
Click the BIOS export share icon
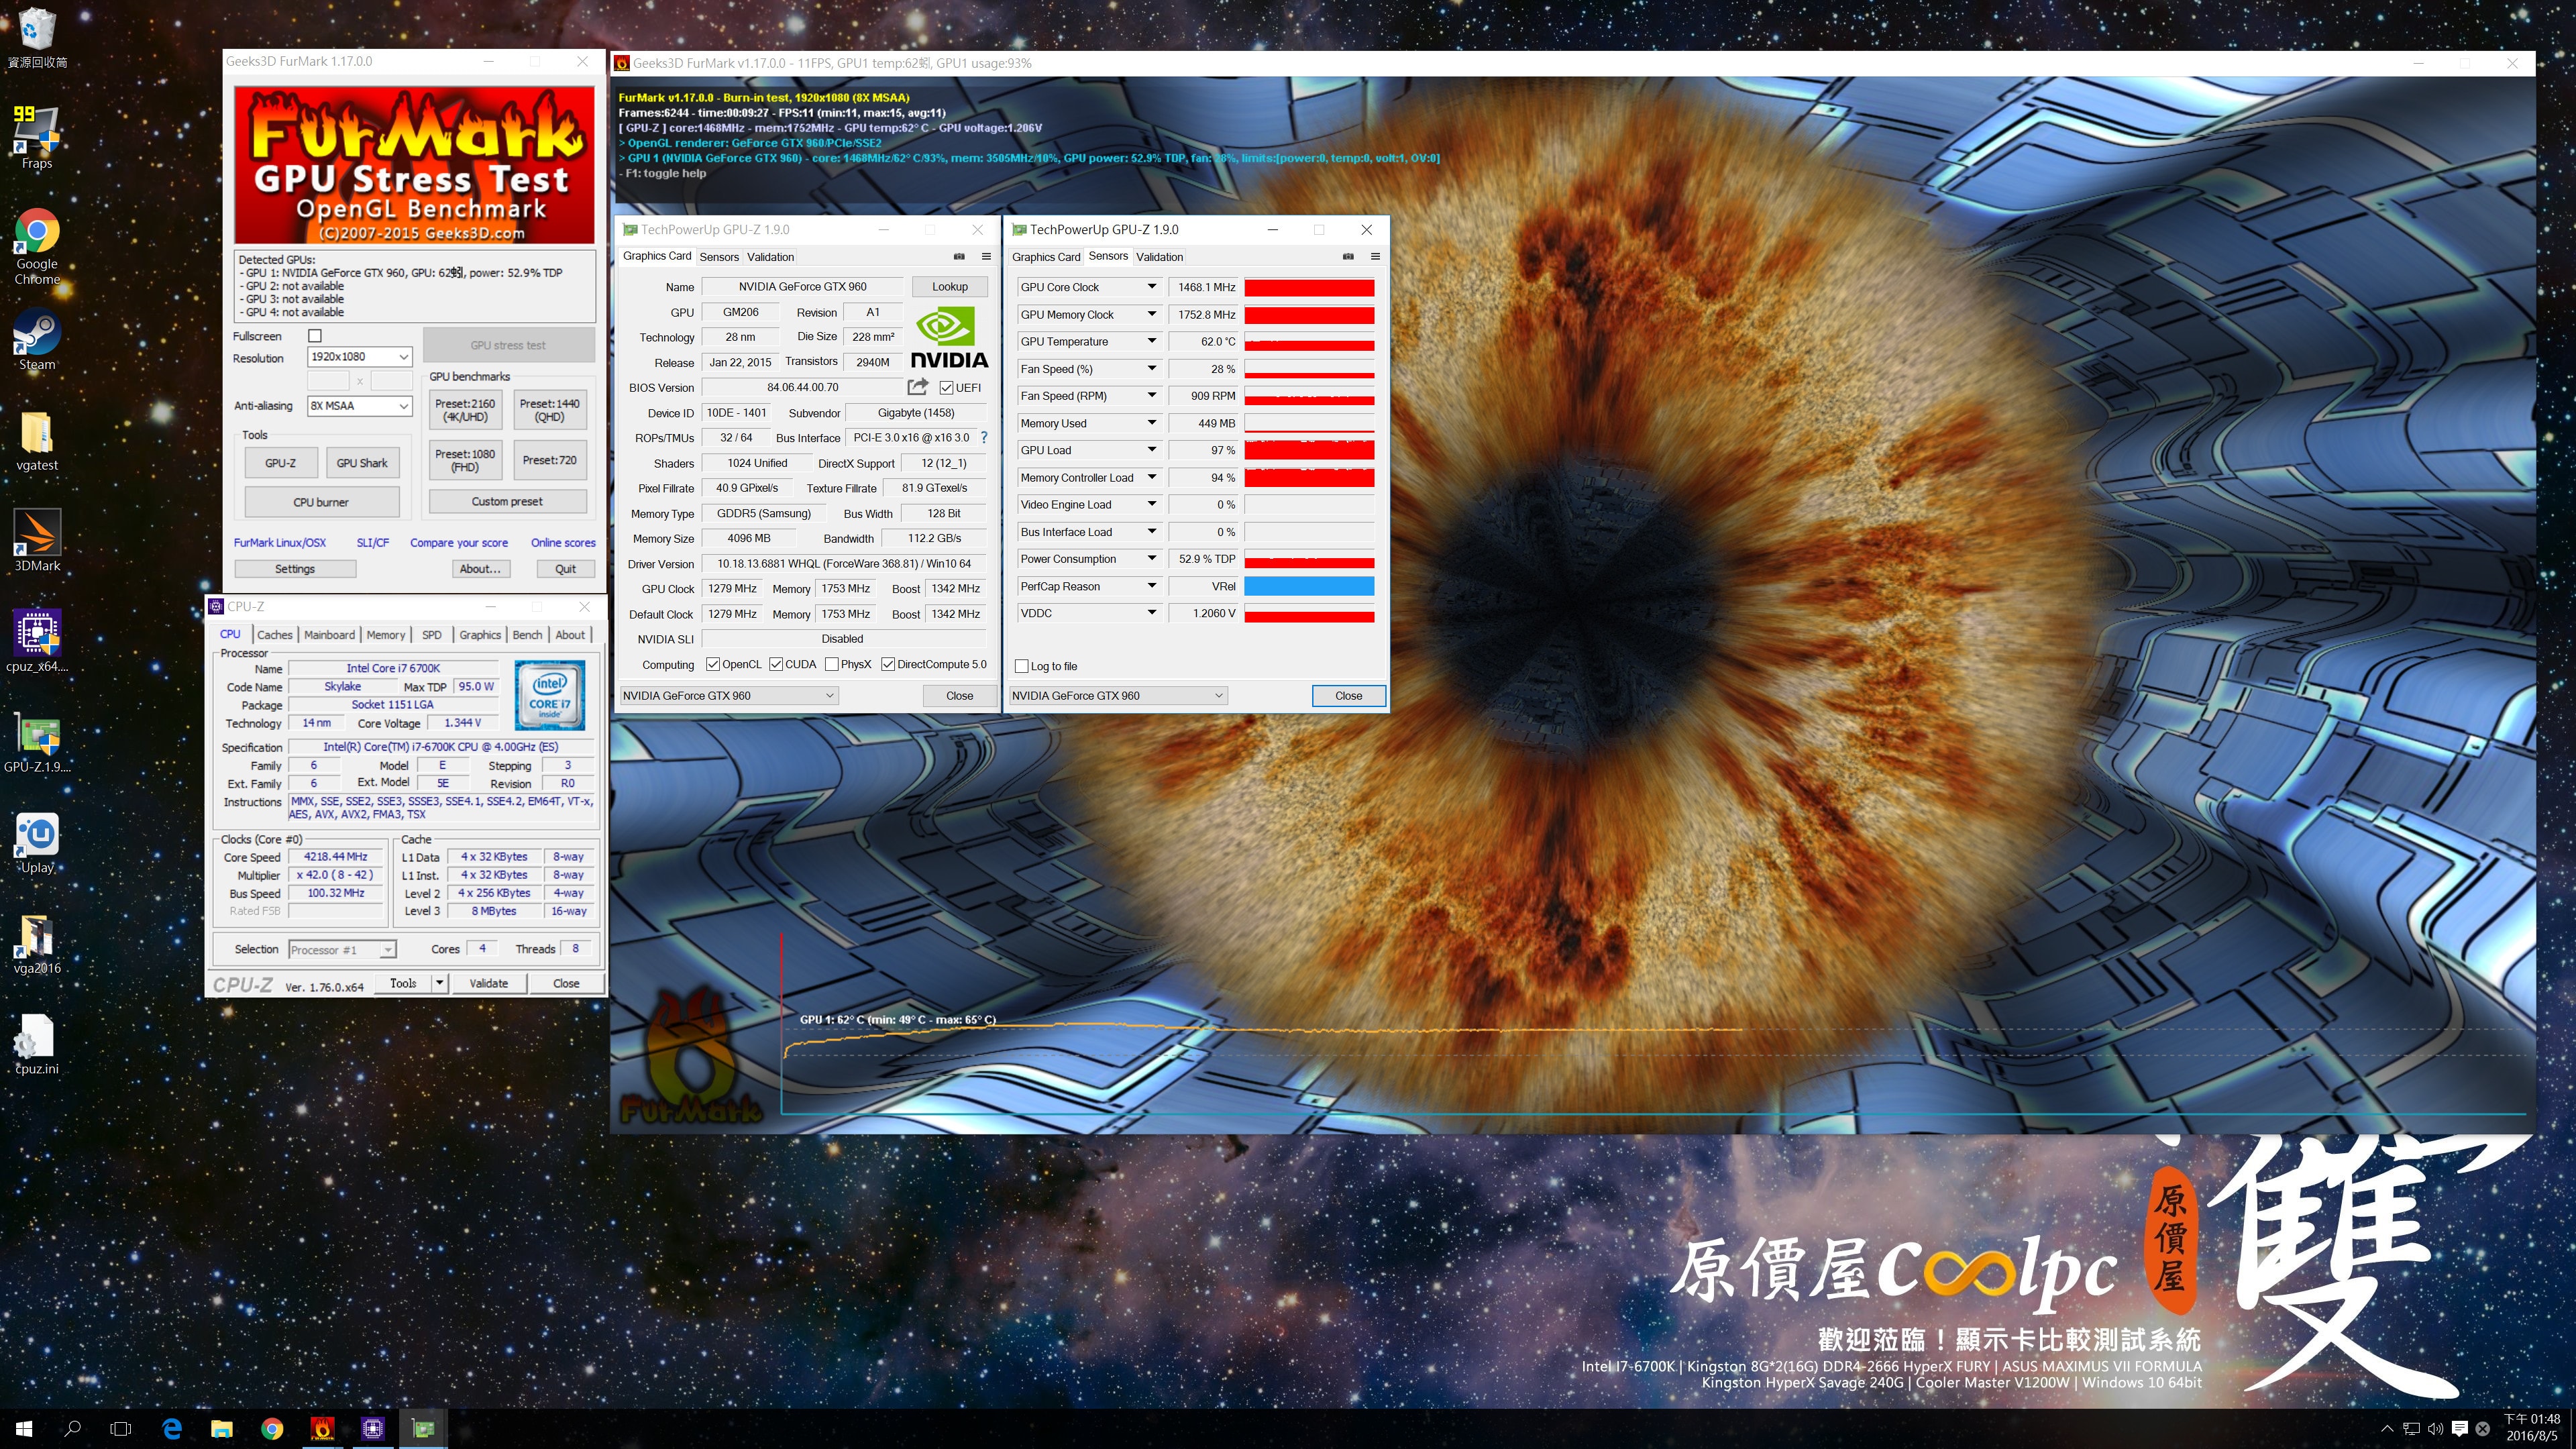click(x=917, y=386)
